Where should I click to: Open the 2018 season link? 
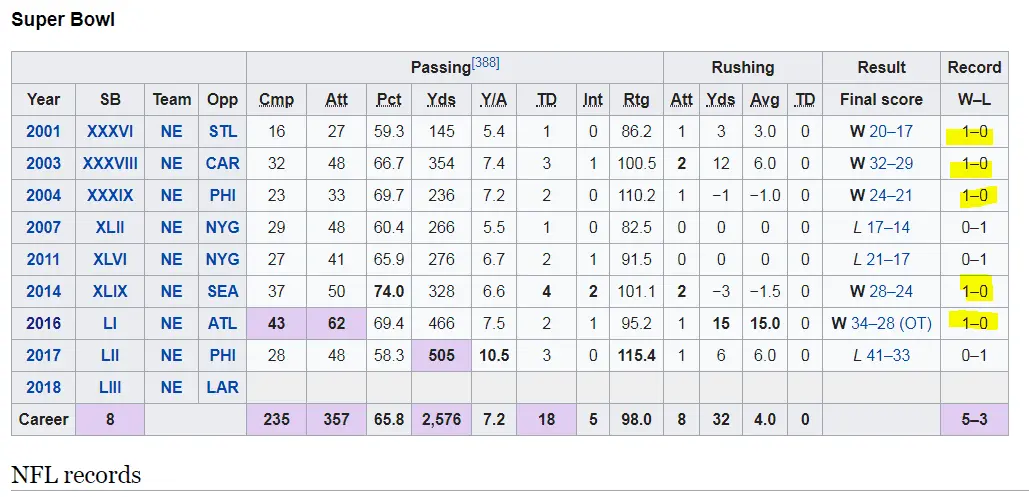tap(43, 387)
